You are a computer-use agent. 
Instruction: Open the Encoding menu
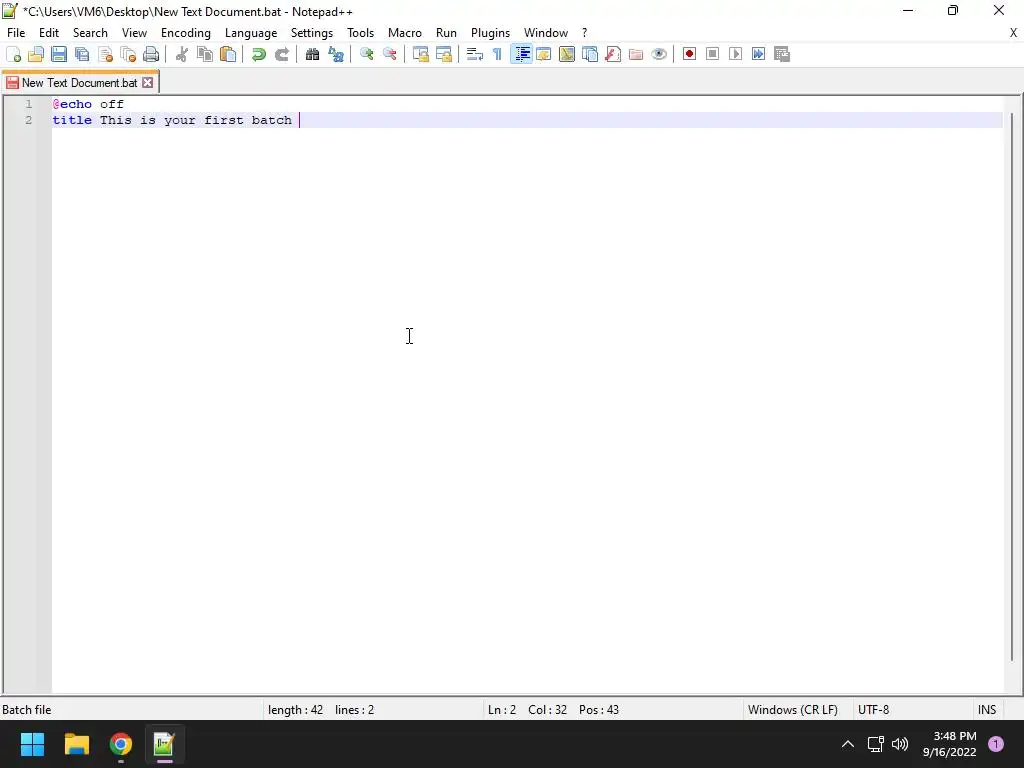pyautogui.click(x=186, y=33)
